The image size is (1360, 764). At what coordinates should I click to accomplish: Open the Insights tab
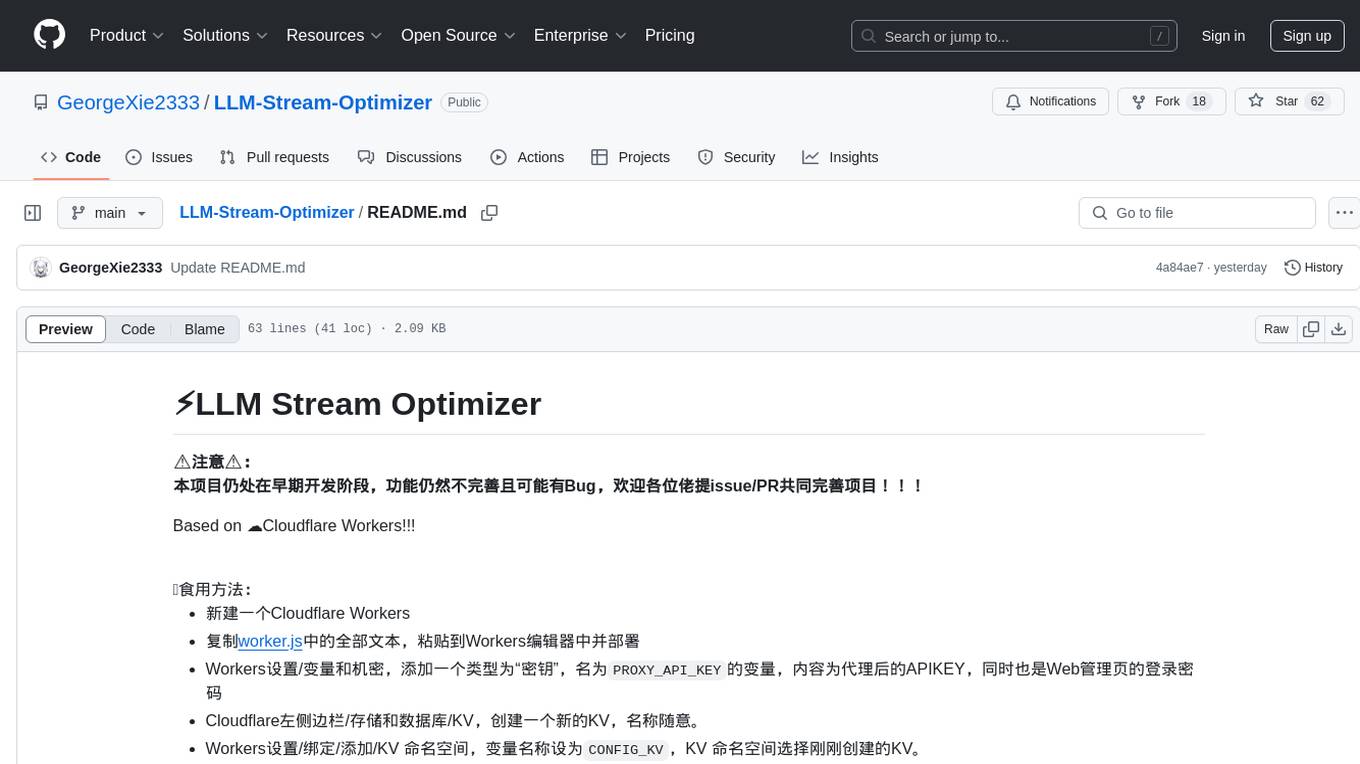click(x=840, y=157)
